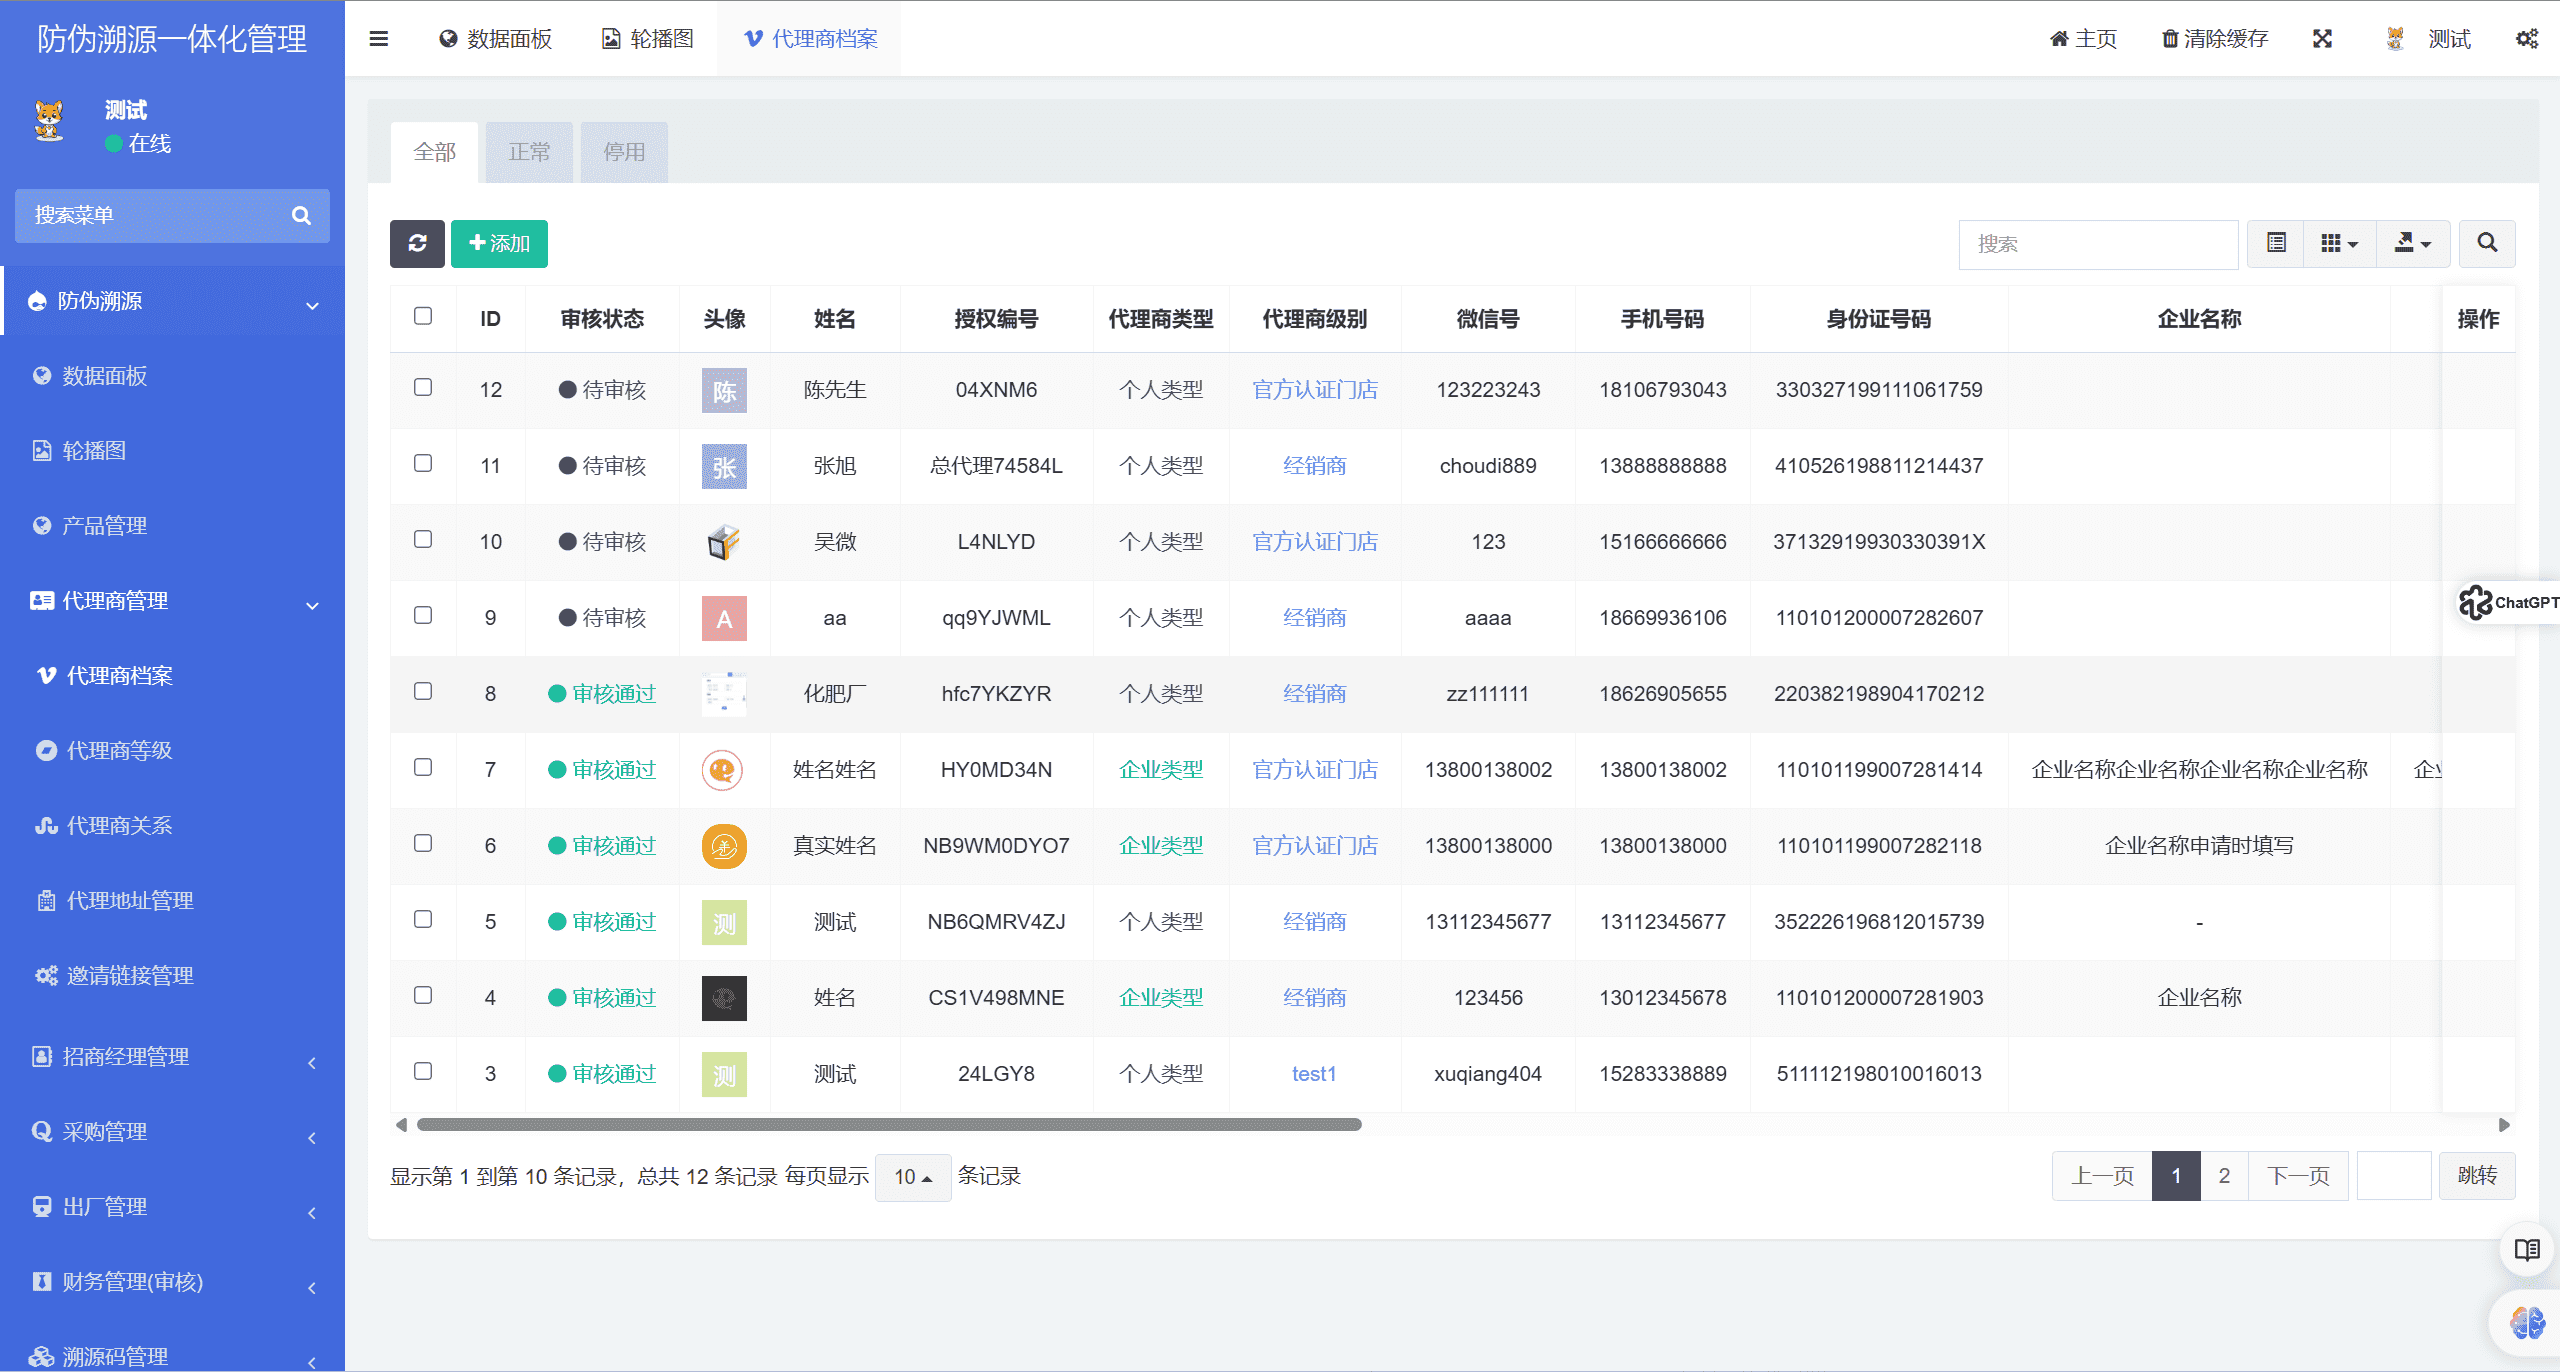The width and height of the screenshot is (2560, 1372).
Task: Click the brain AI assistant floating icon
Action: (2527, 1323)
